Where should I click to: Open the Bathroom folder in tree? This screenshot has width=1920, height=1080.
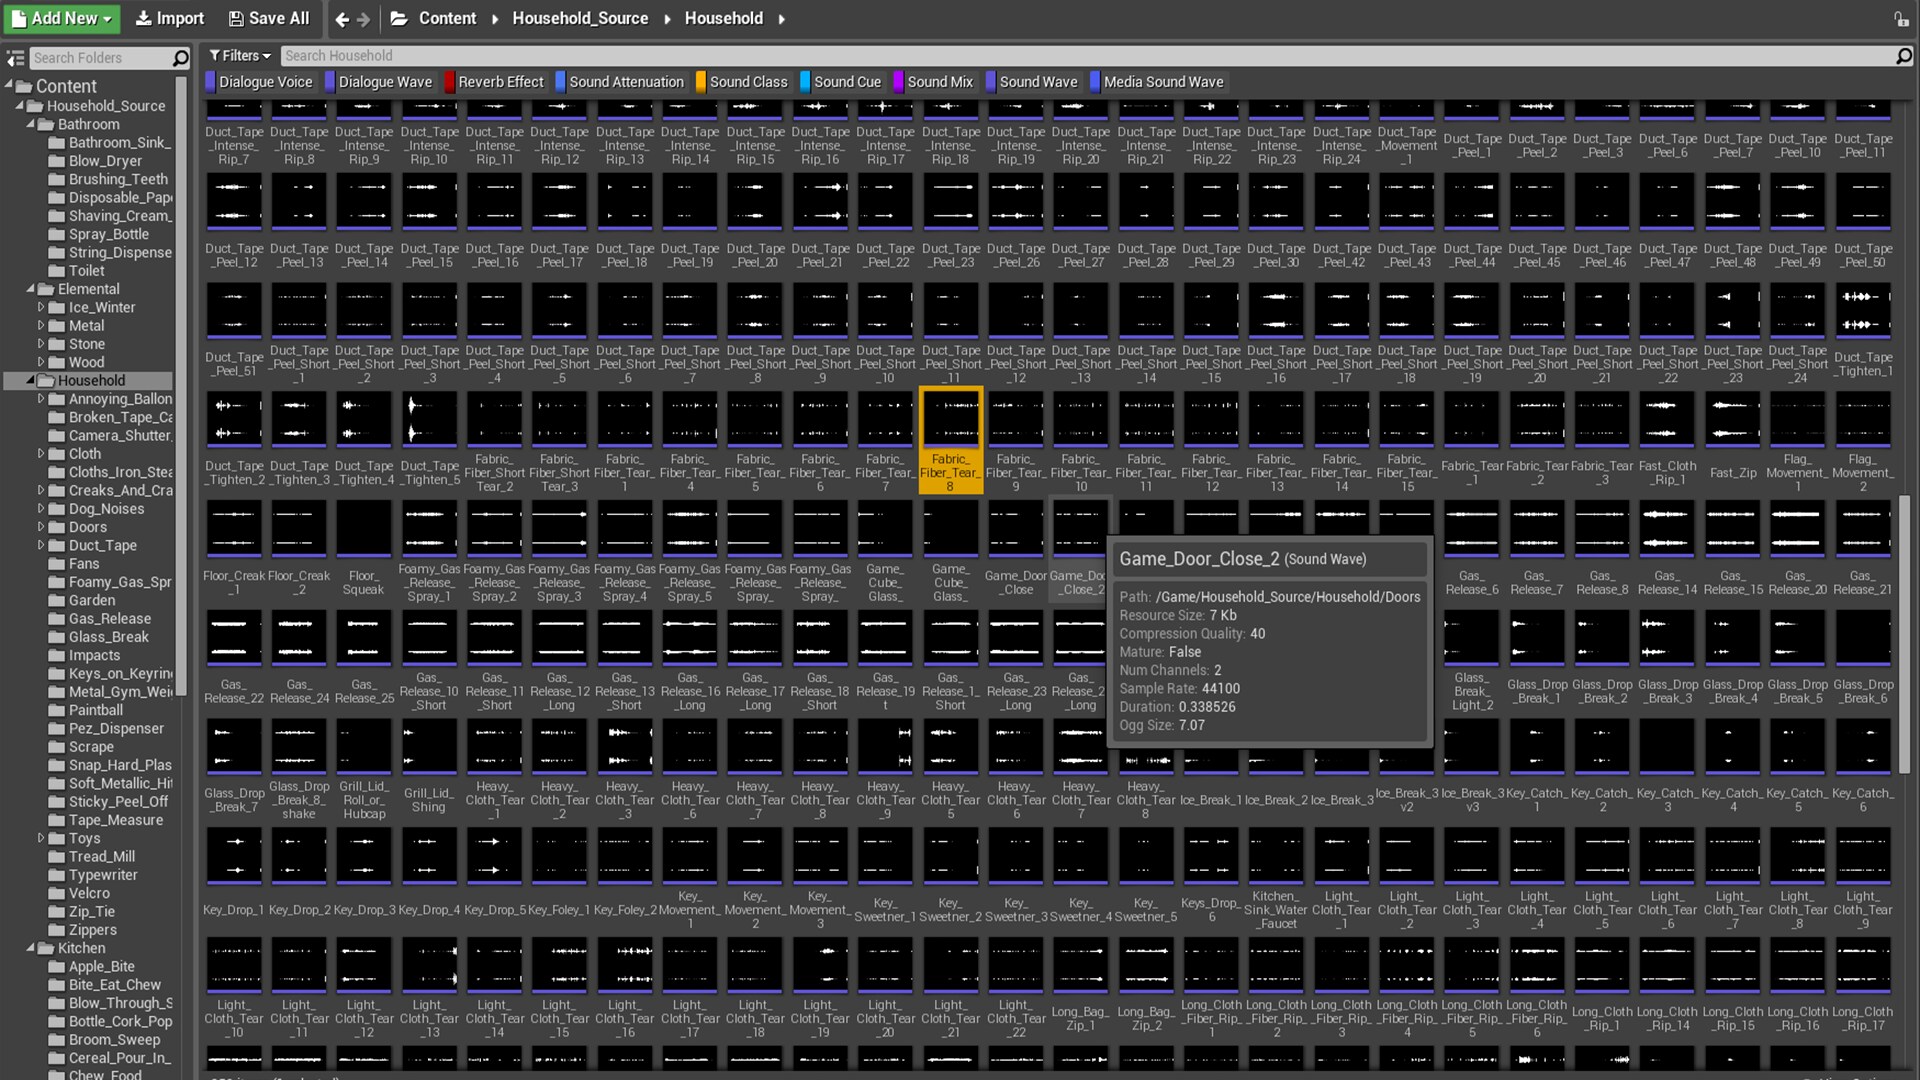[88, 124]
